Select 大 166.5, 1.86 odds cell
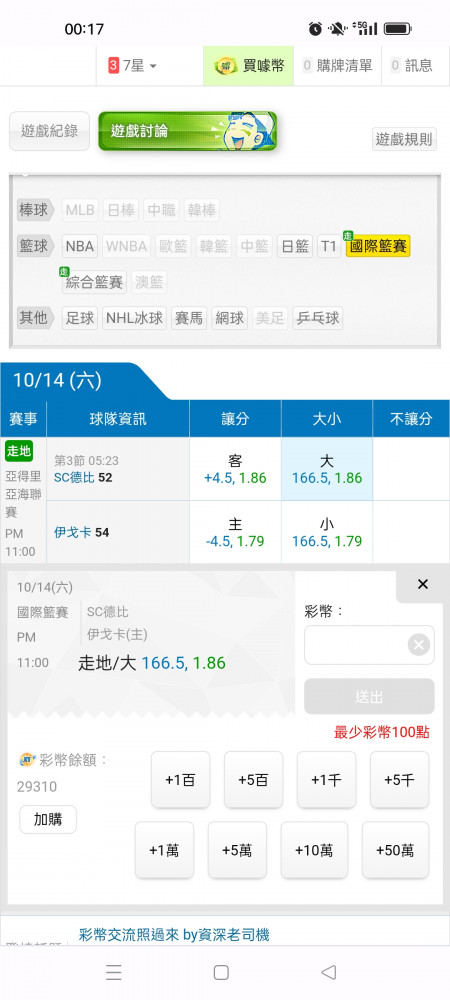This screenshot has height=1000, width=450. (x=327, y=469)
